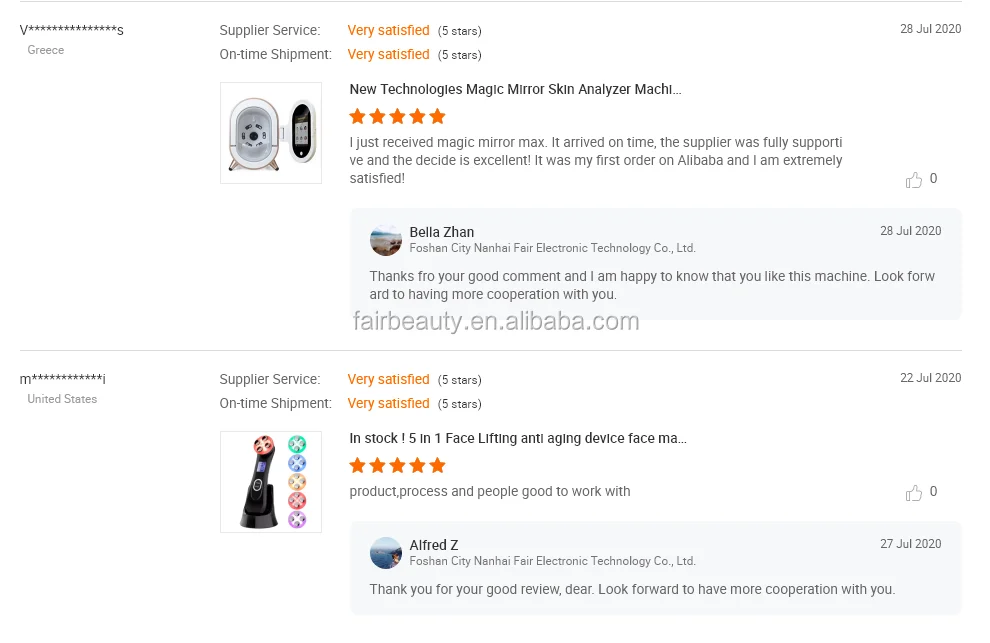Click the like count beside the Greece review
Screen dimensions: 990x643
(x=933, y=179)
